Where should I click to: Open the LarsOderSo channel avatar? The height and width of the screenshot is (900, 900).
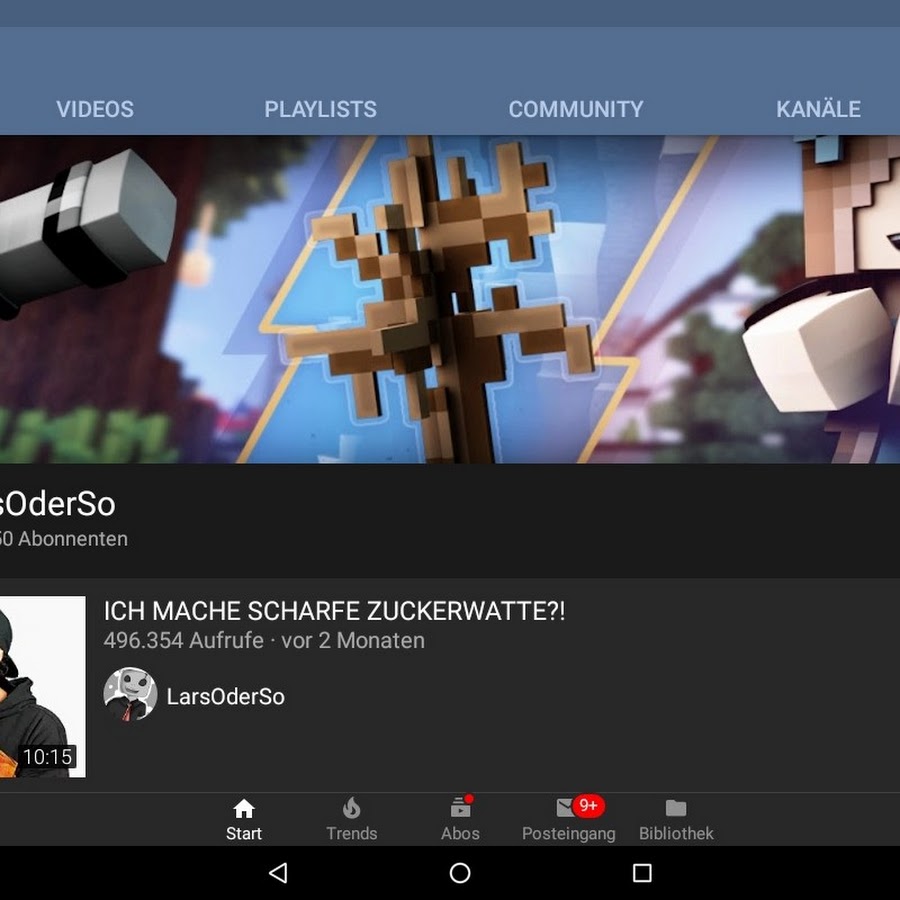(130, 694)
